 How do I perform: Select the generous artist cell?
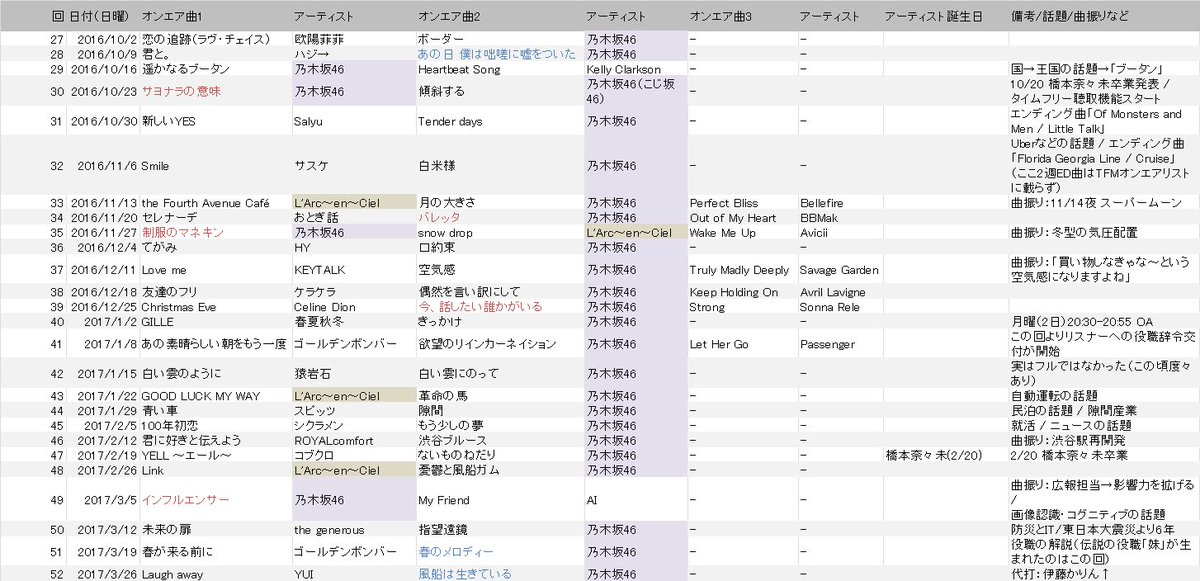tap(329, 530)
